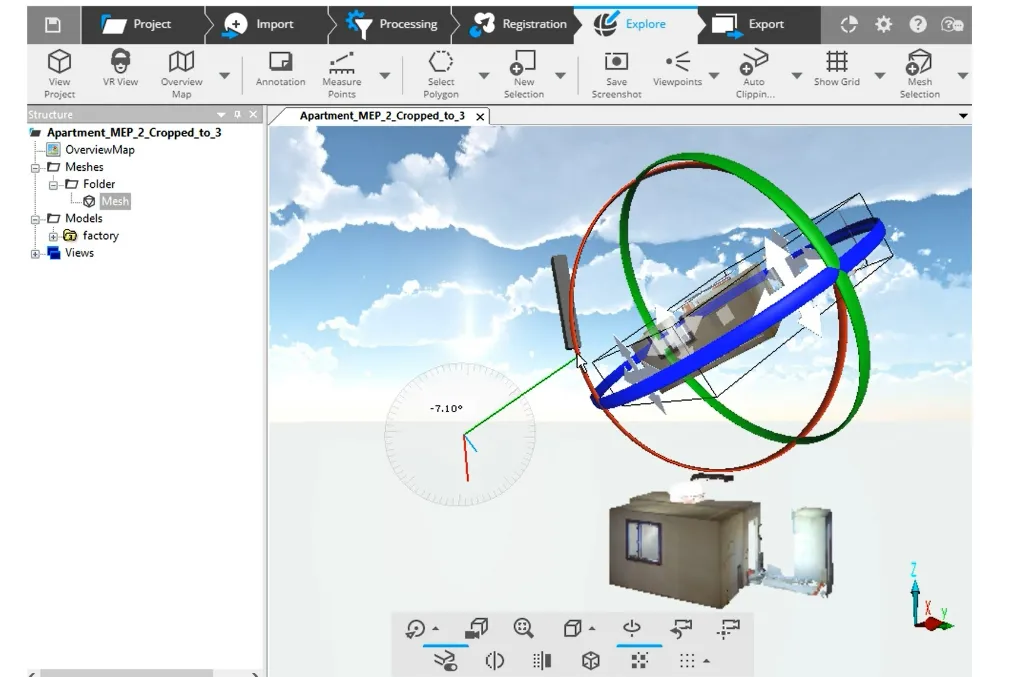Select OverviewMap in the Structure tree
The image size is (1024, 677).
(x=99, y=150)
